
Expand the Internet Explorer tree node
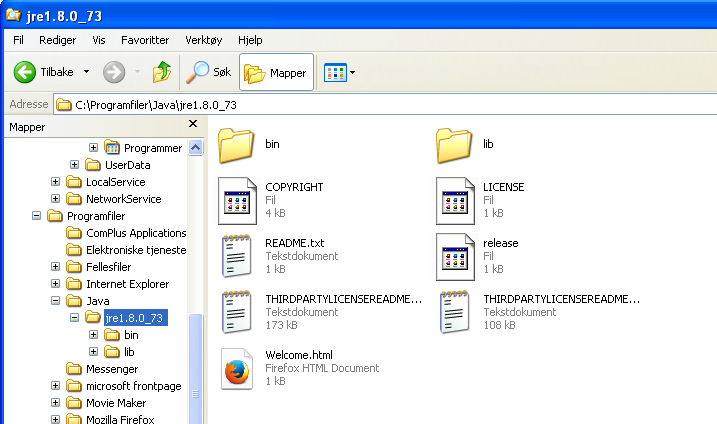tap(55, 284)
